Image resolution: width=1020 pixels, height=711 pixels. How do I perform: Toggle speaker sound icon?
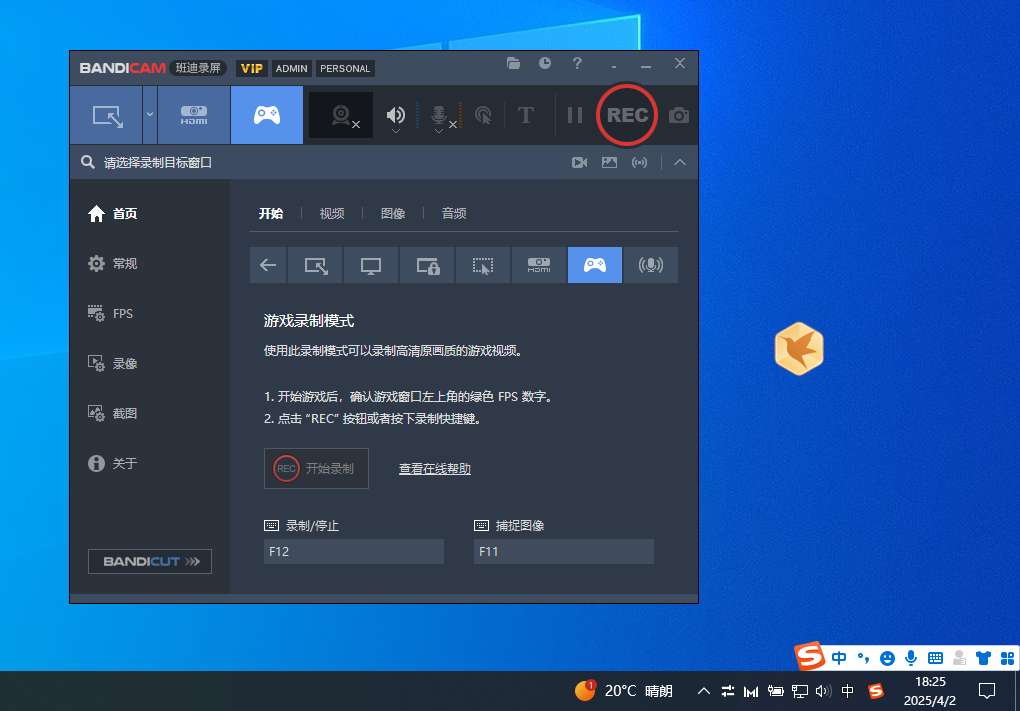(x=396, y=114)
